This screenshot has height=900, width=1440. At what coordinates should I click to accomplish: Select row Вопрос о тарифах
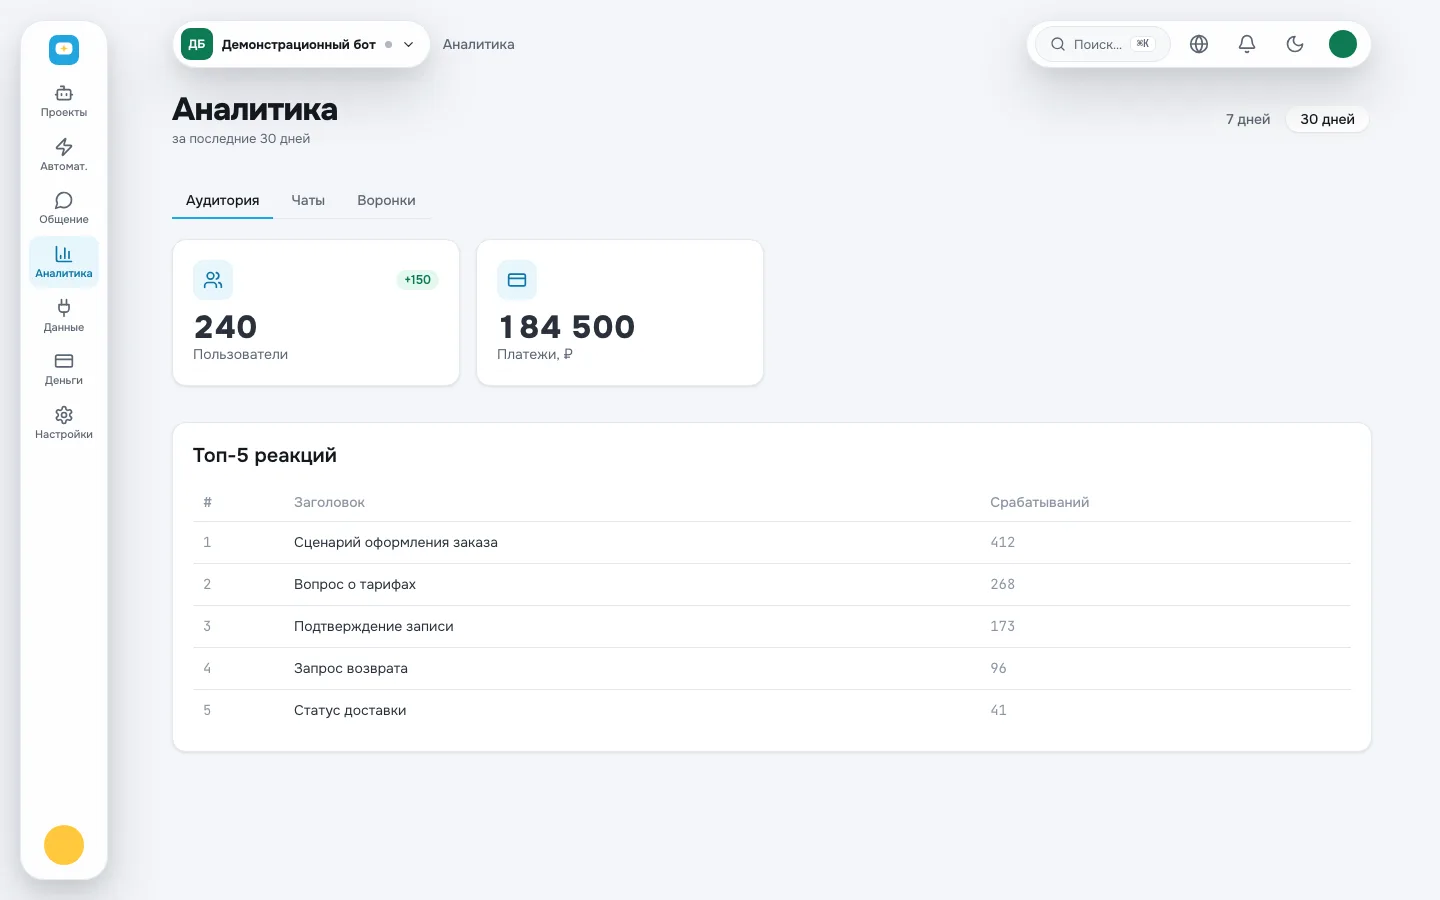click(772, 584)
